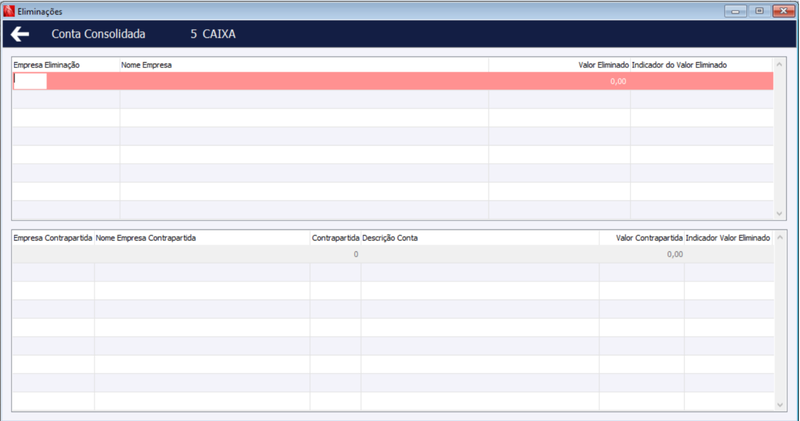Minimize the Eliminações window
800x421 pixels.
click(735, 11)
